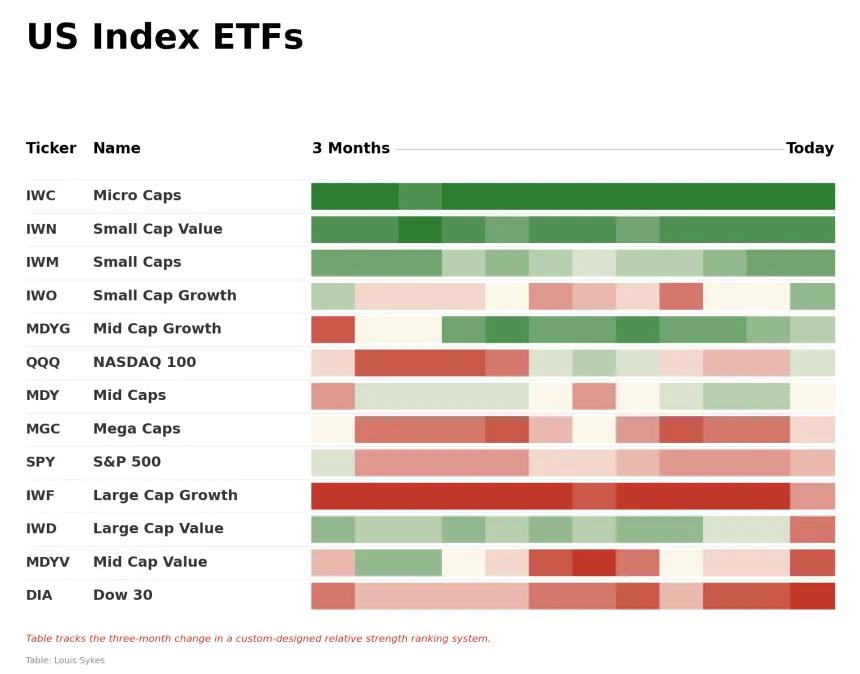This screenshot has height=674, width=860.
Task: Click the NASDAQ 100 row name
Action: tap(145, 363)
